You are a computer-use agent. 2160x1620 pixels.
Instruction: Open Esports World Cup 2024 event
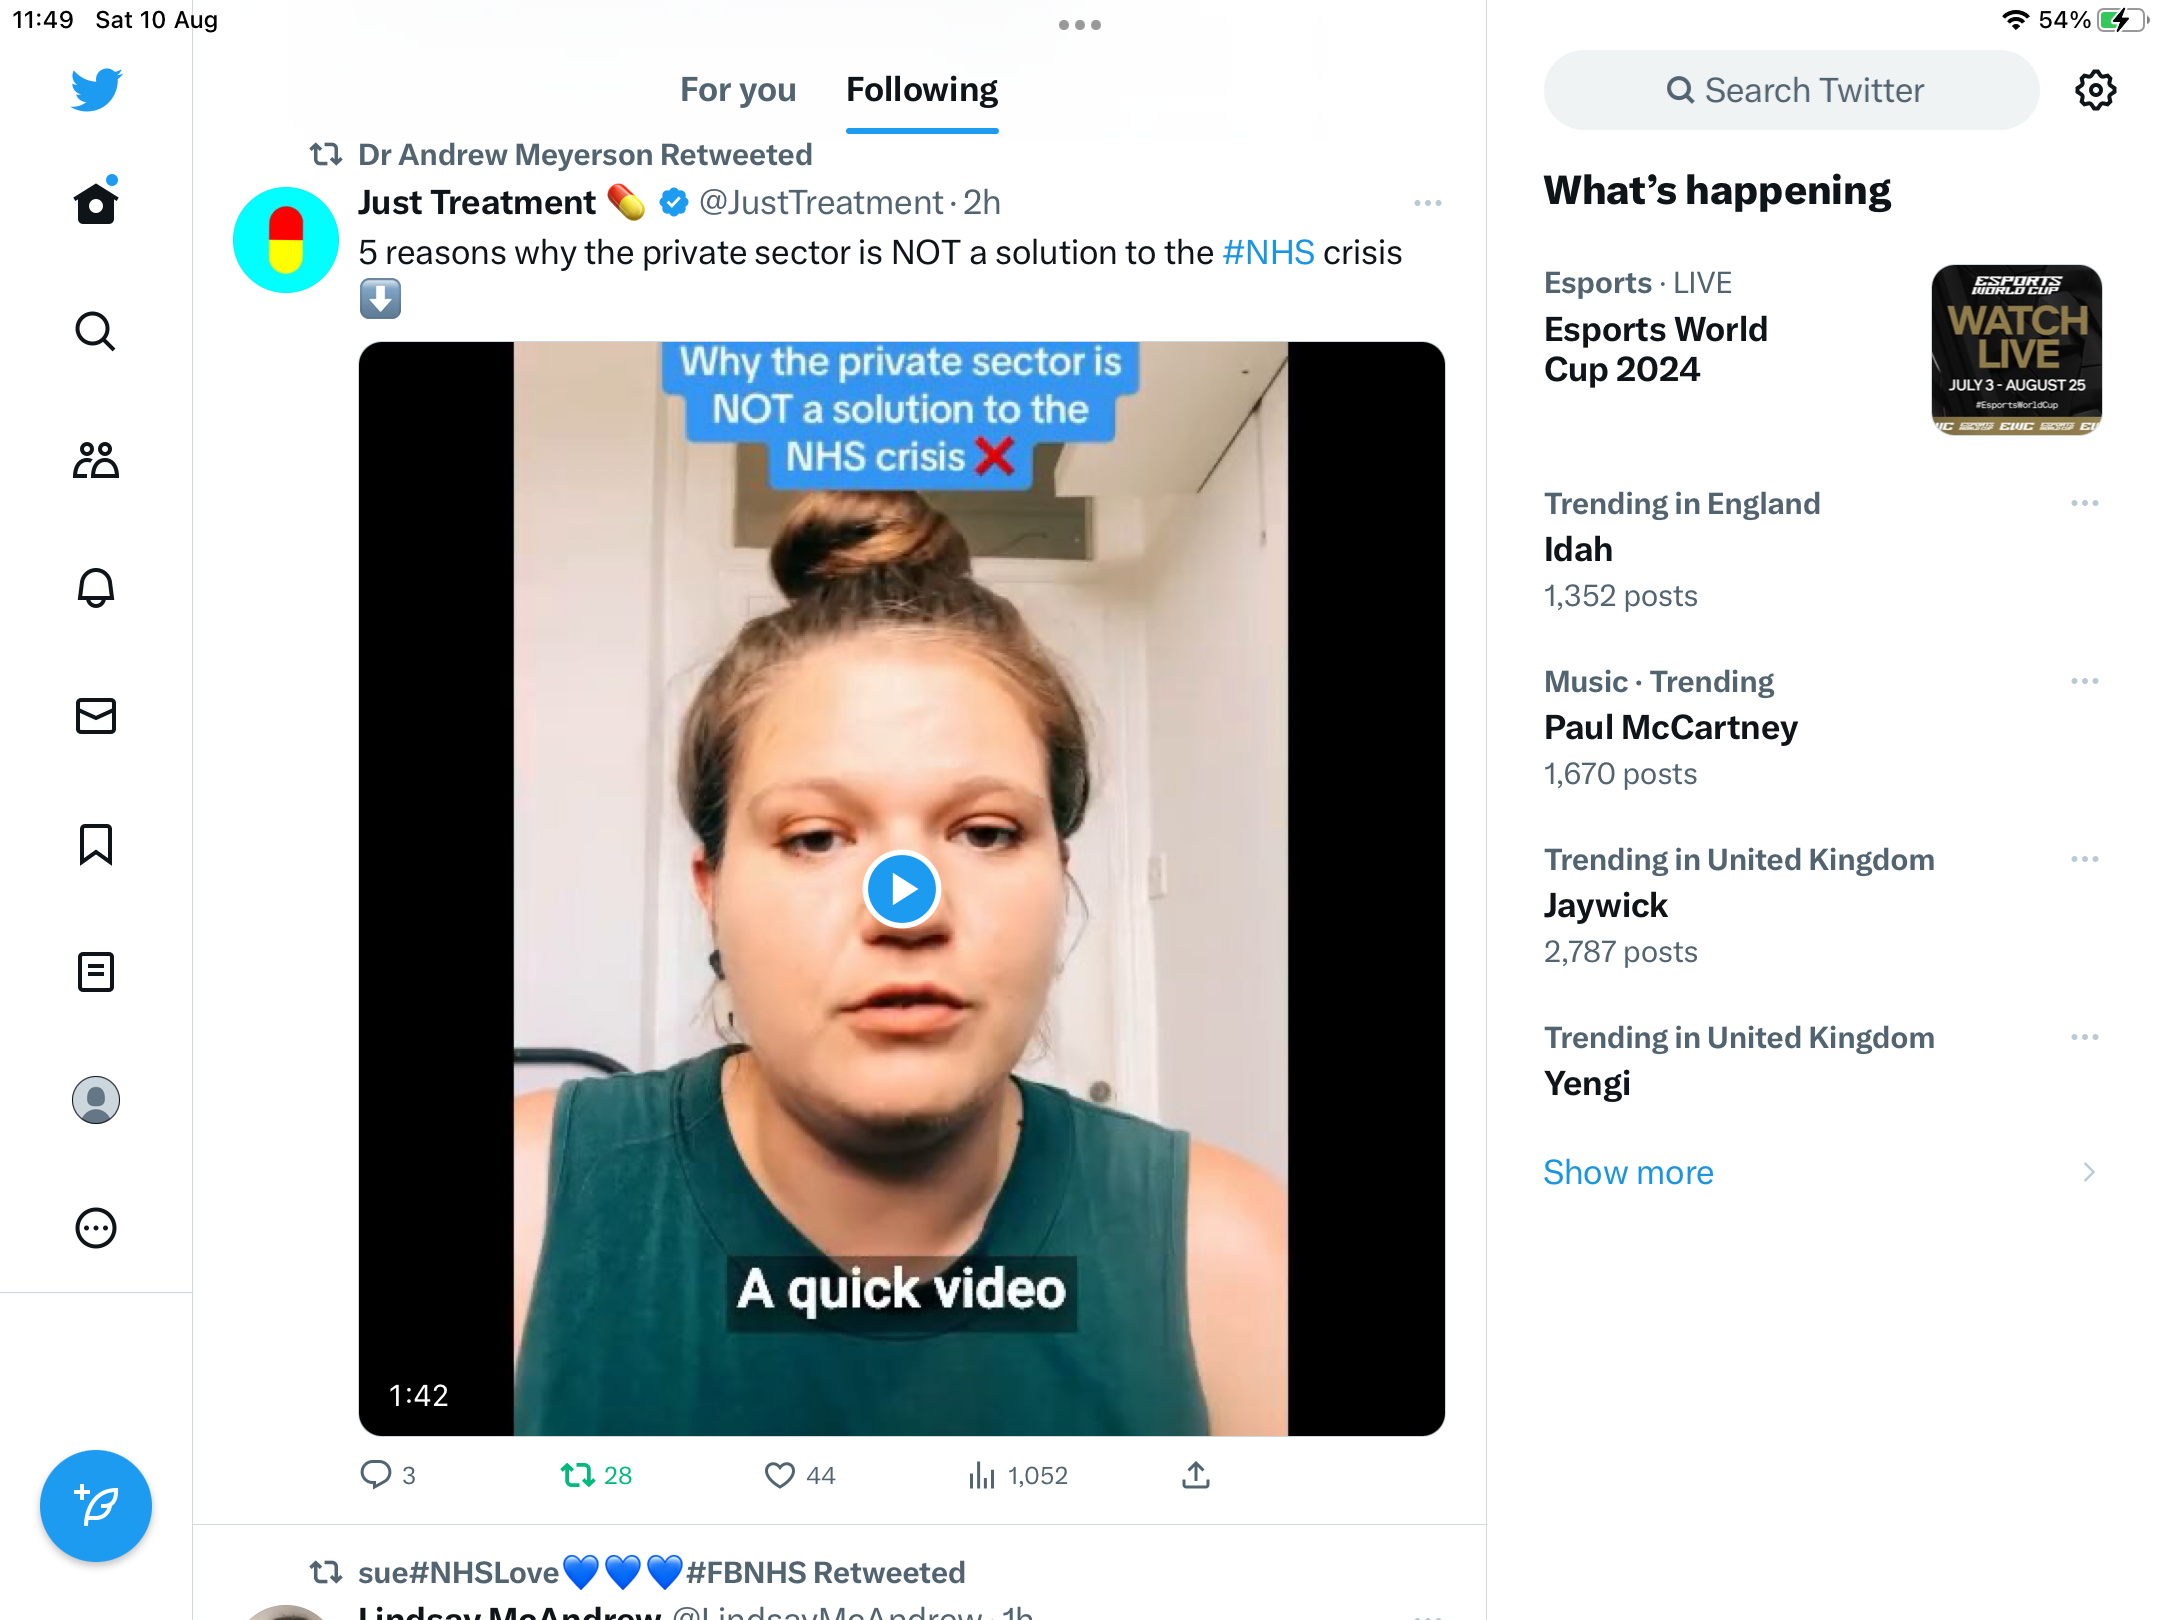tap(1656, 349)
